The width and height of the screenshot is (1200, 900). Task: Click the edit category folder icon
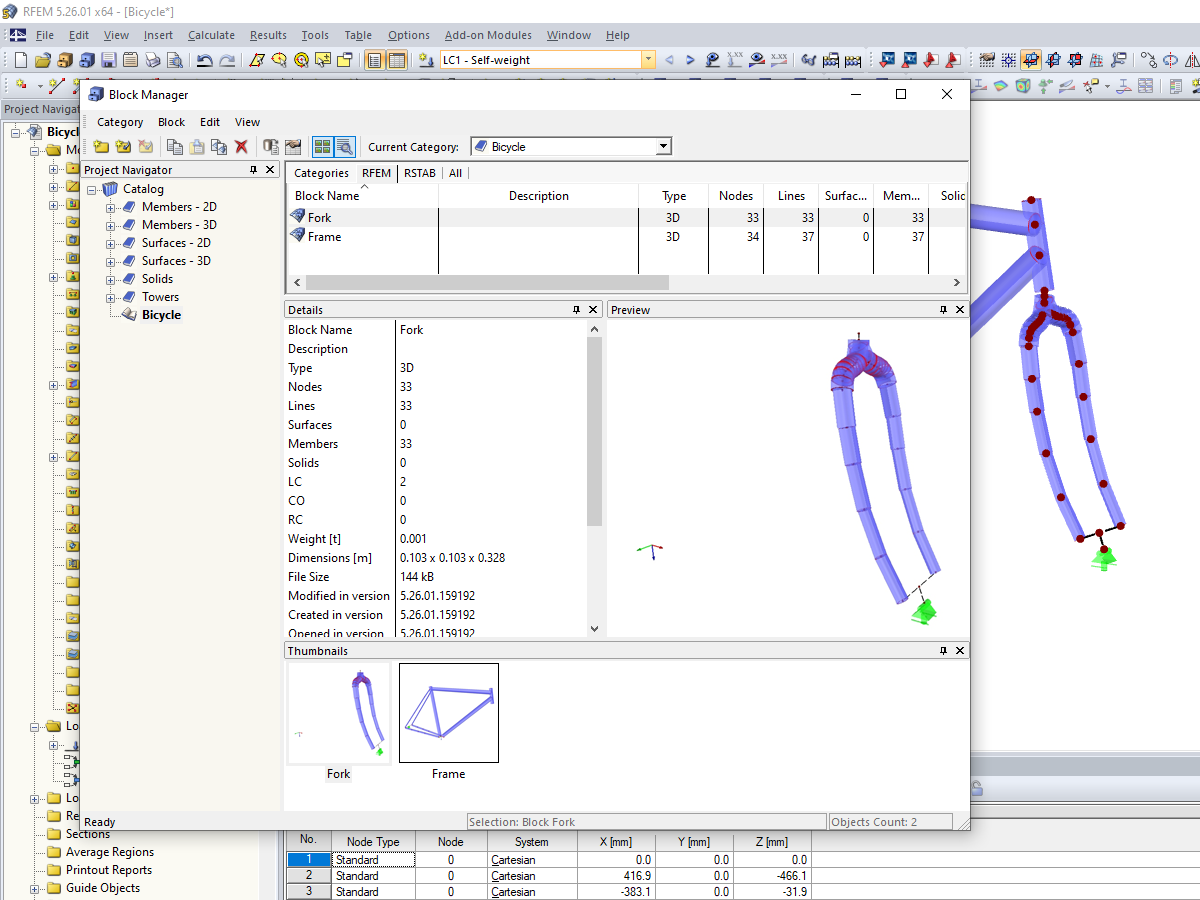[123, 147]
